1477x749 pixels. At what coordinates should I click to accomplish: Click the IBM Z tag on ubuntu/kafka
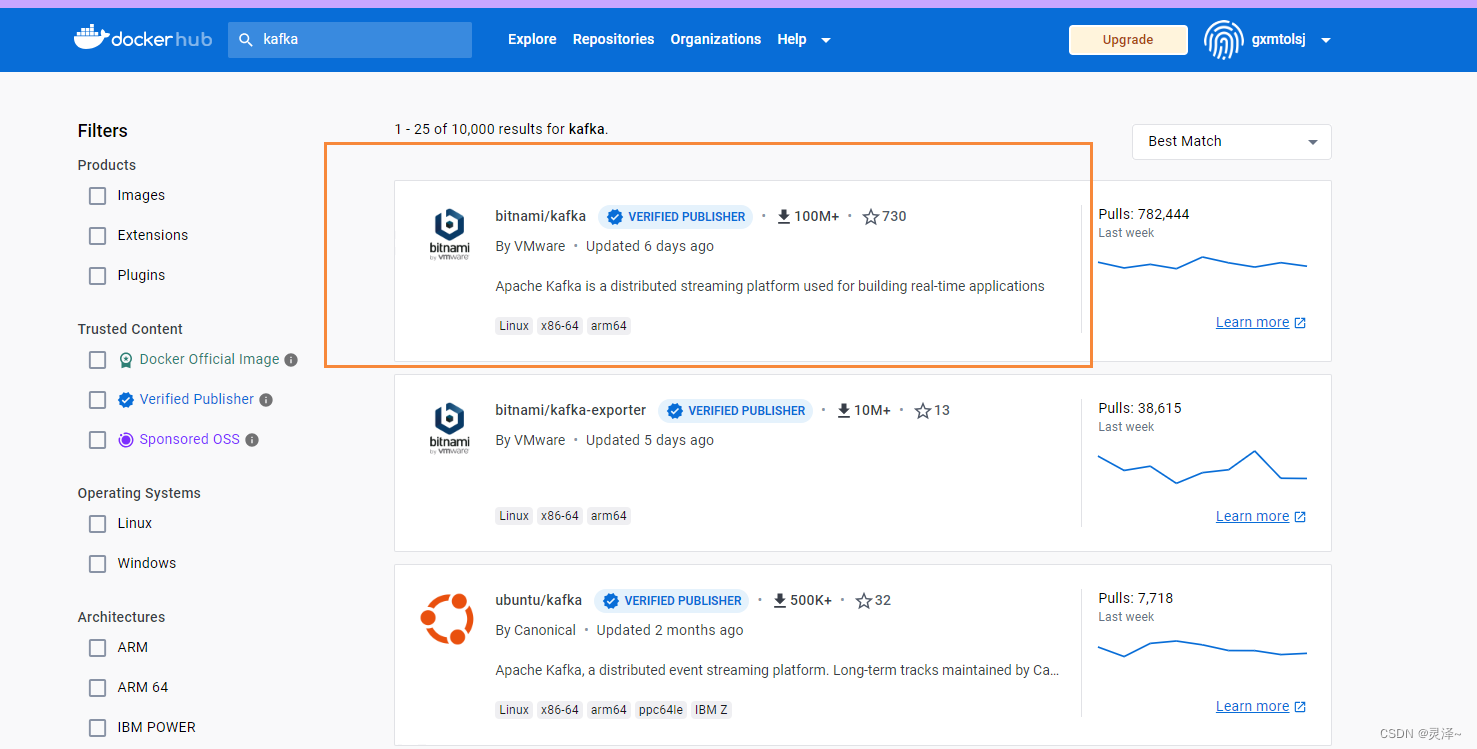point(712,711)
